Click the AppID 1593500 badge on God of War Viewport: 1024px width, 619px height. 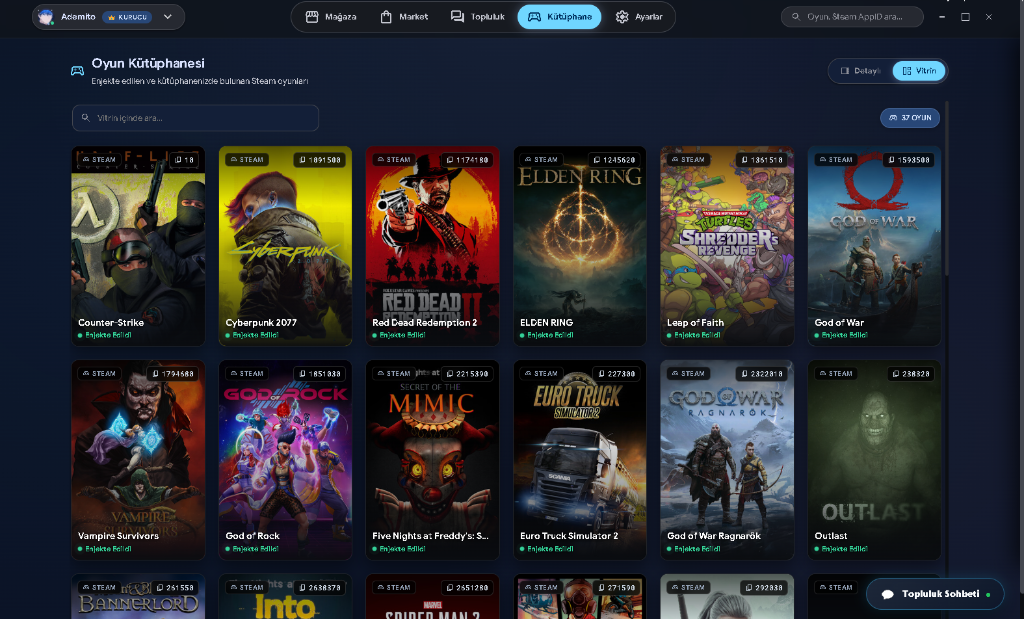point(909,159)
